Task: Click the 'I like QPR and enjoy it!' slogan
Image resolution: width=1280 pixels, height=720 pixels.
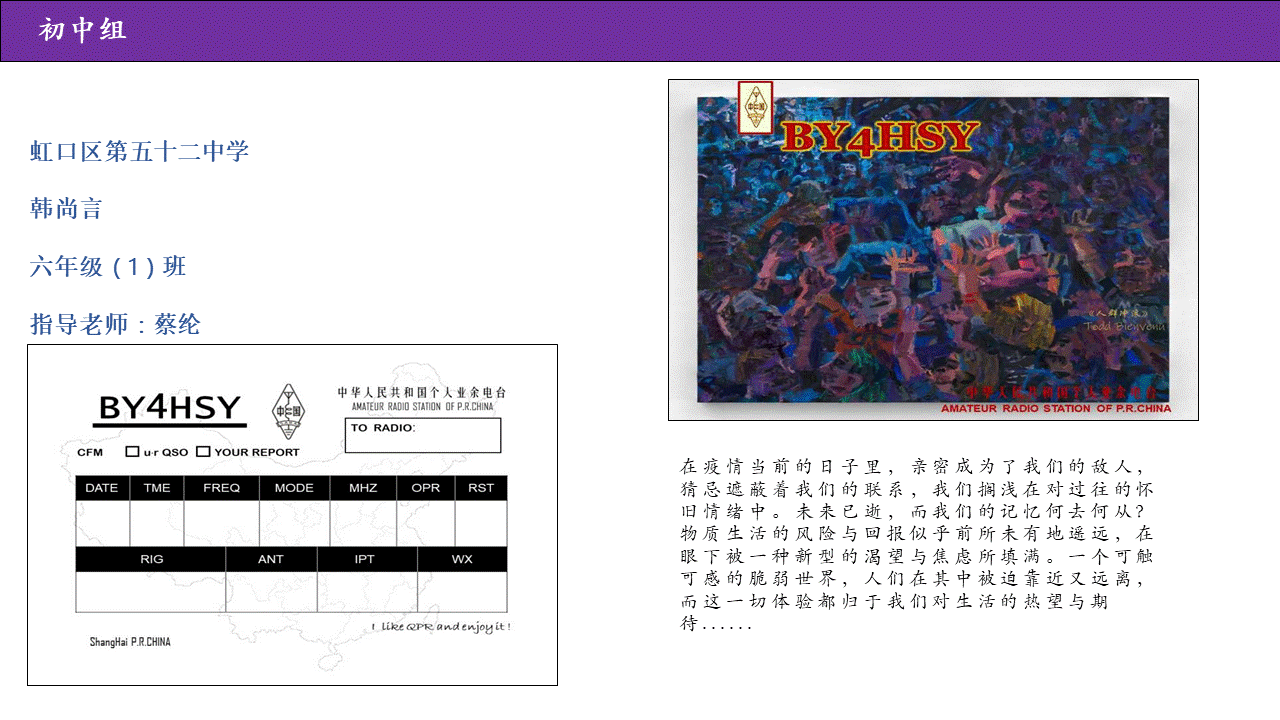Action: (441, 627)
